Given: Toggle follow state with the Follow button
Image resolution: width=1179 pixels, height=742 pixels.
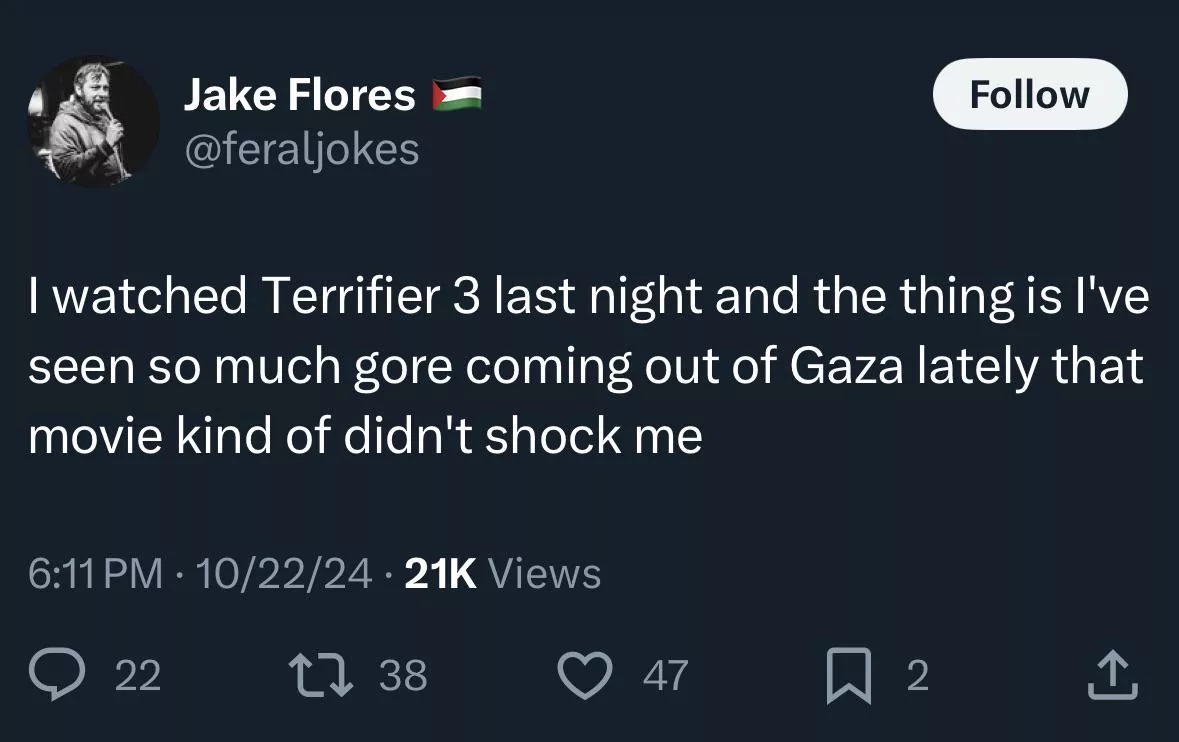Looking at the screenshot, I should (1029, 93).
